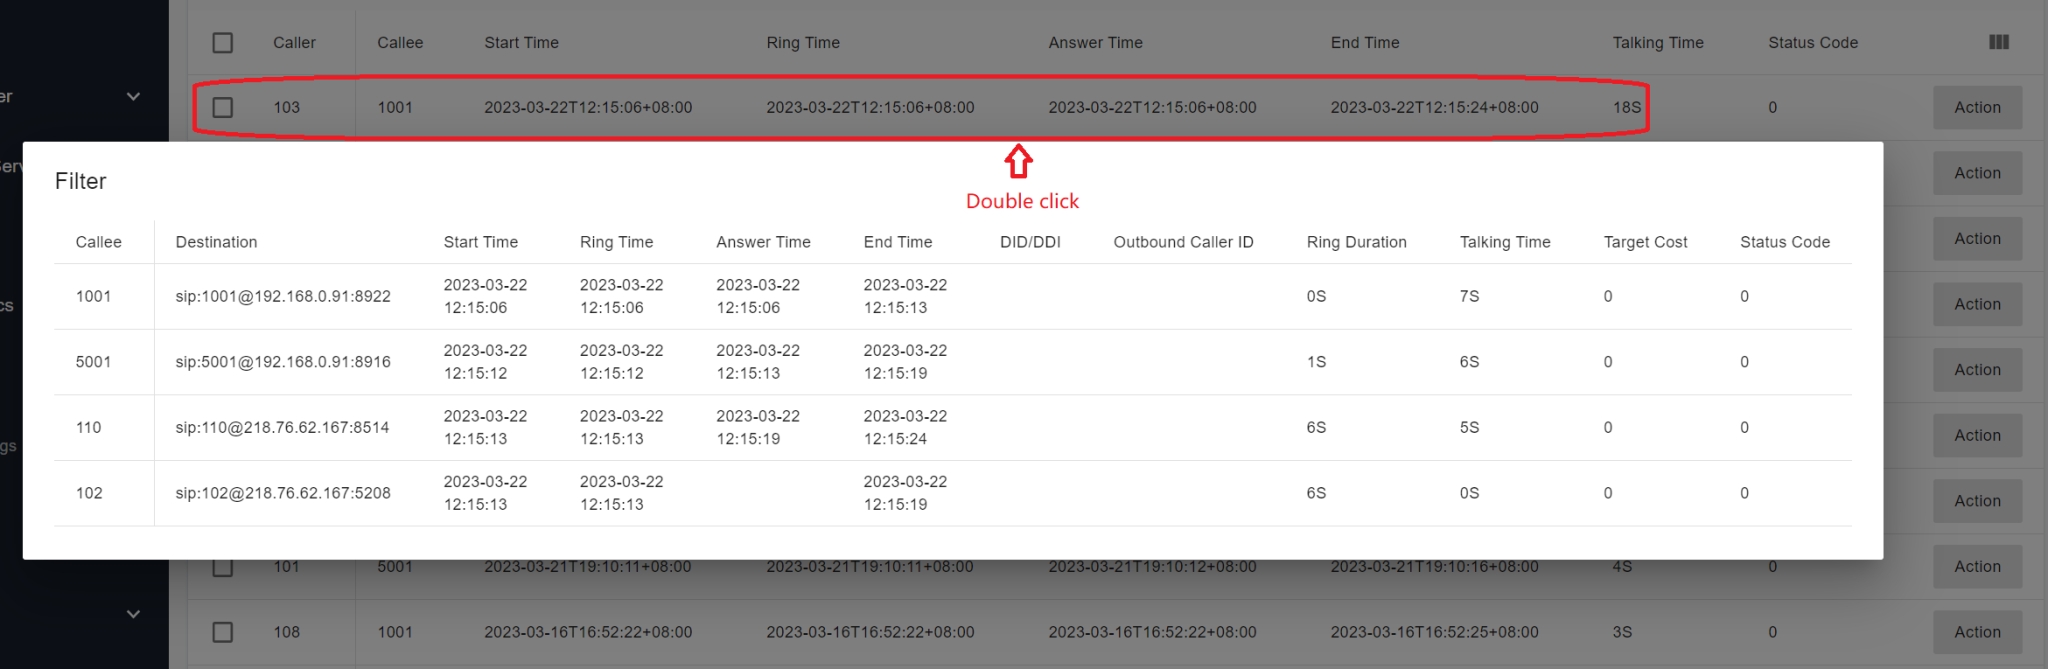Viewport: 2048px width, 669px height.
Task: Expand the lower sidebar chevron arrow
Action: point(133,614)
